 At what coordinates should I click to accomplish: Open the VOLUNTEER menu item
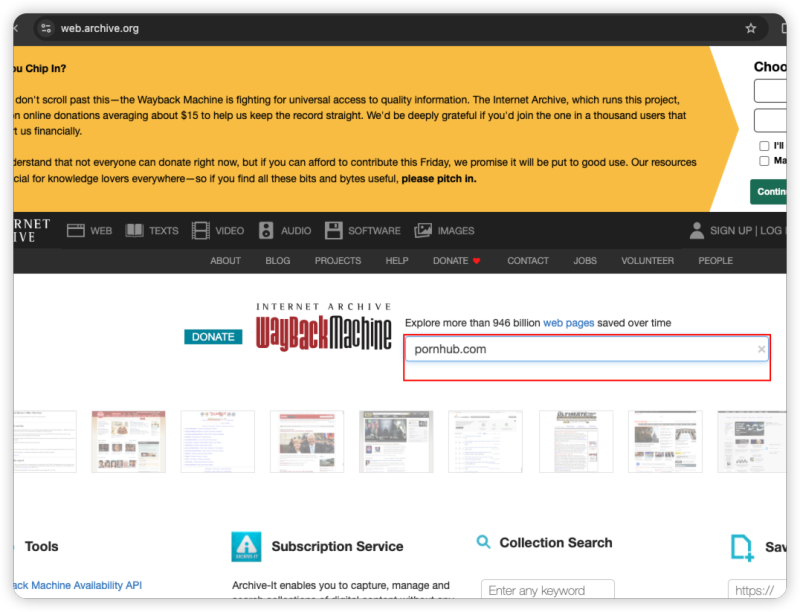pos(647,261)
